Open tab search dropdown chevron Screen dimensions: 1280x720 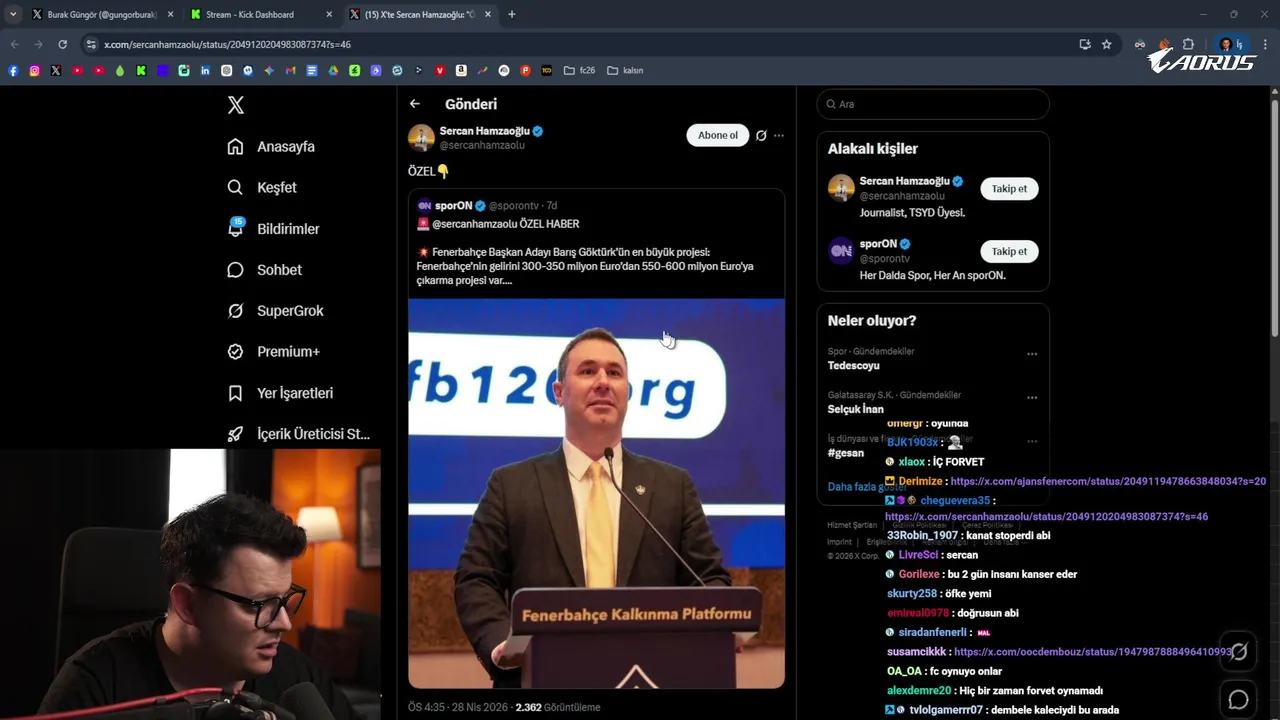13,15
